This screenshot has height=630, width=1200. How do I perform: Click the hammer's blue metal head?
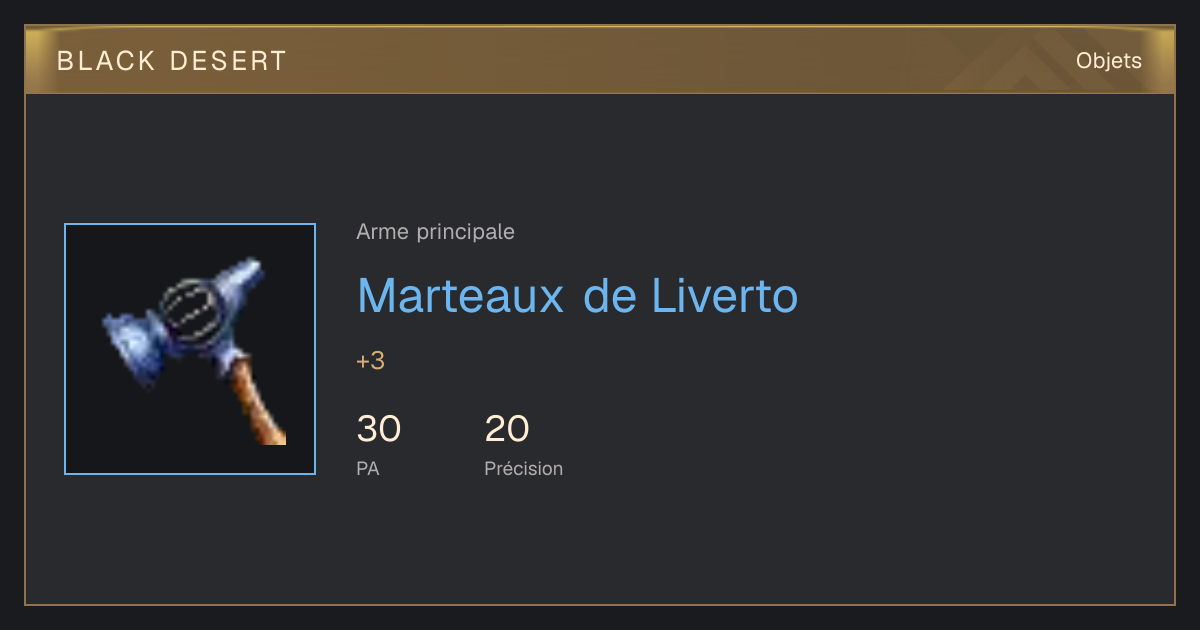coord(185,312)
